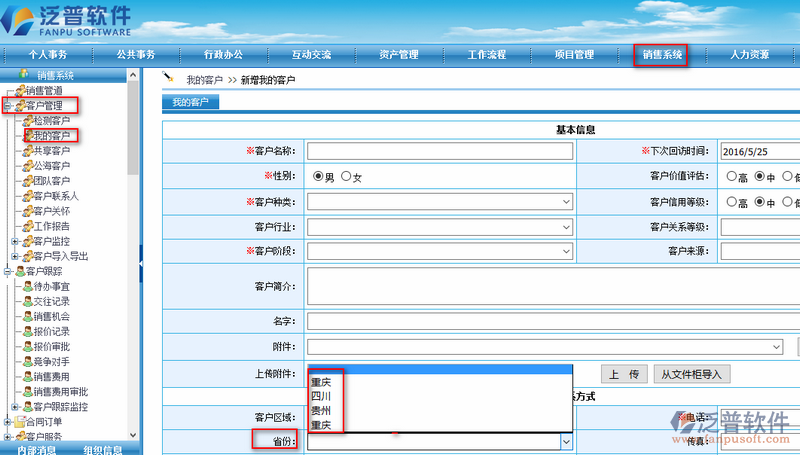Switch to the 我的客户 tab
The image size is (800, 455).
pyautogui.click(x=190, y=102)
